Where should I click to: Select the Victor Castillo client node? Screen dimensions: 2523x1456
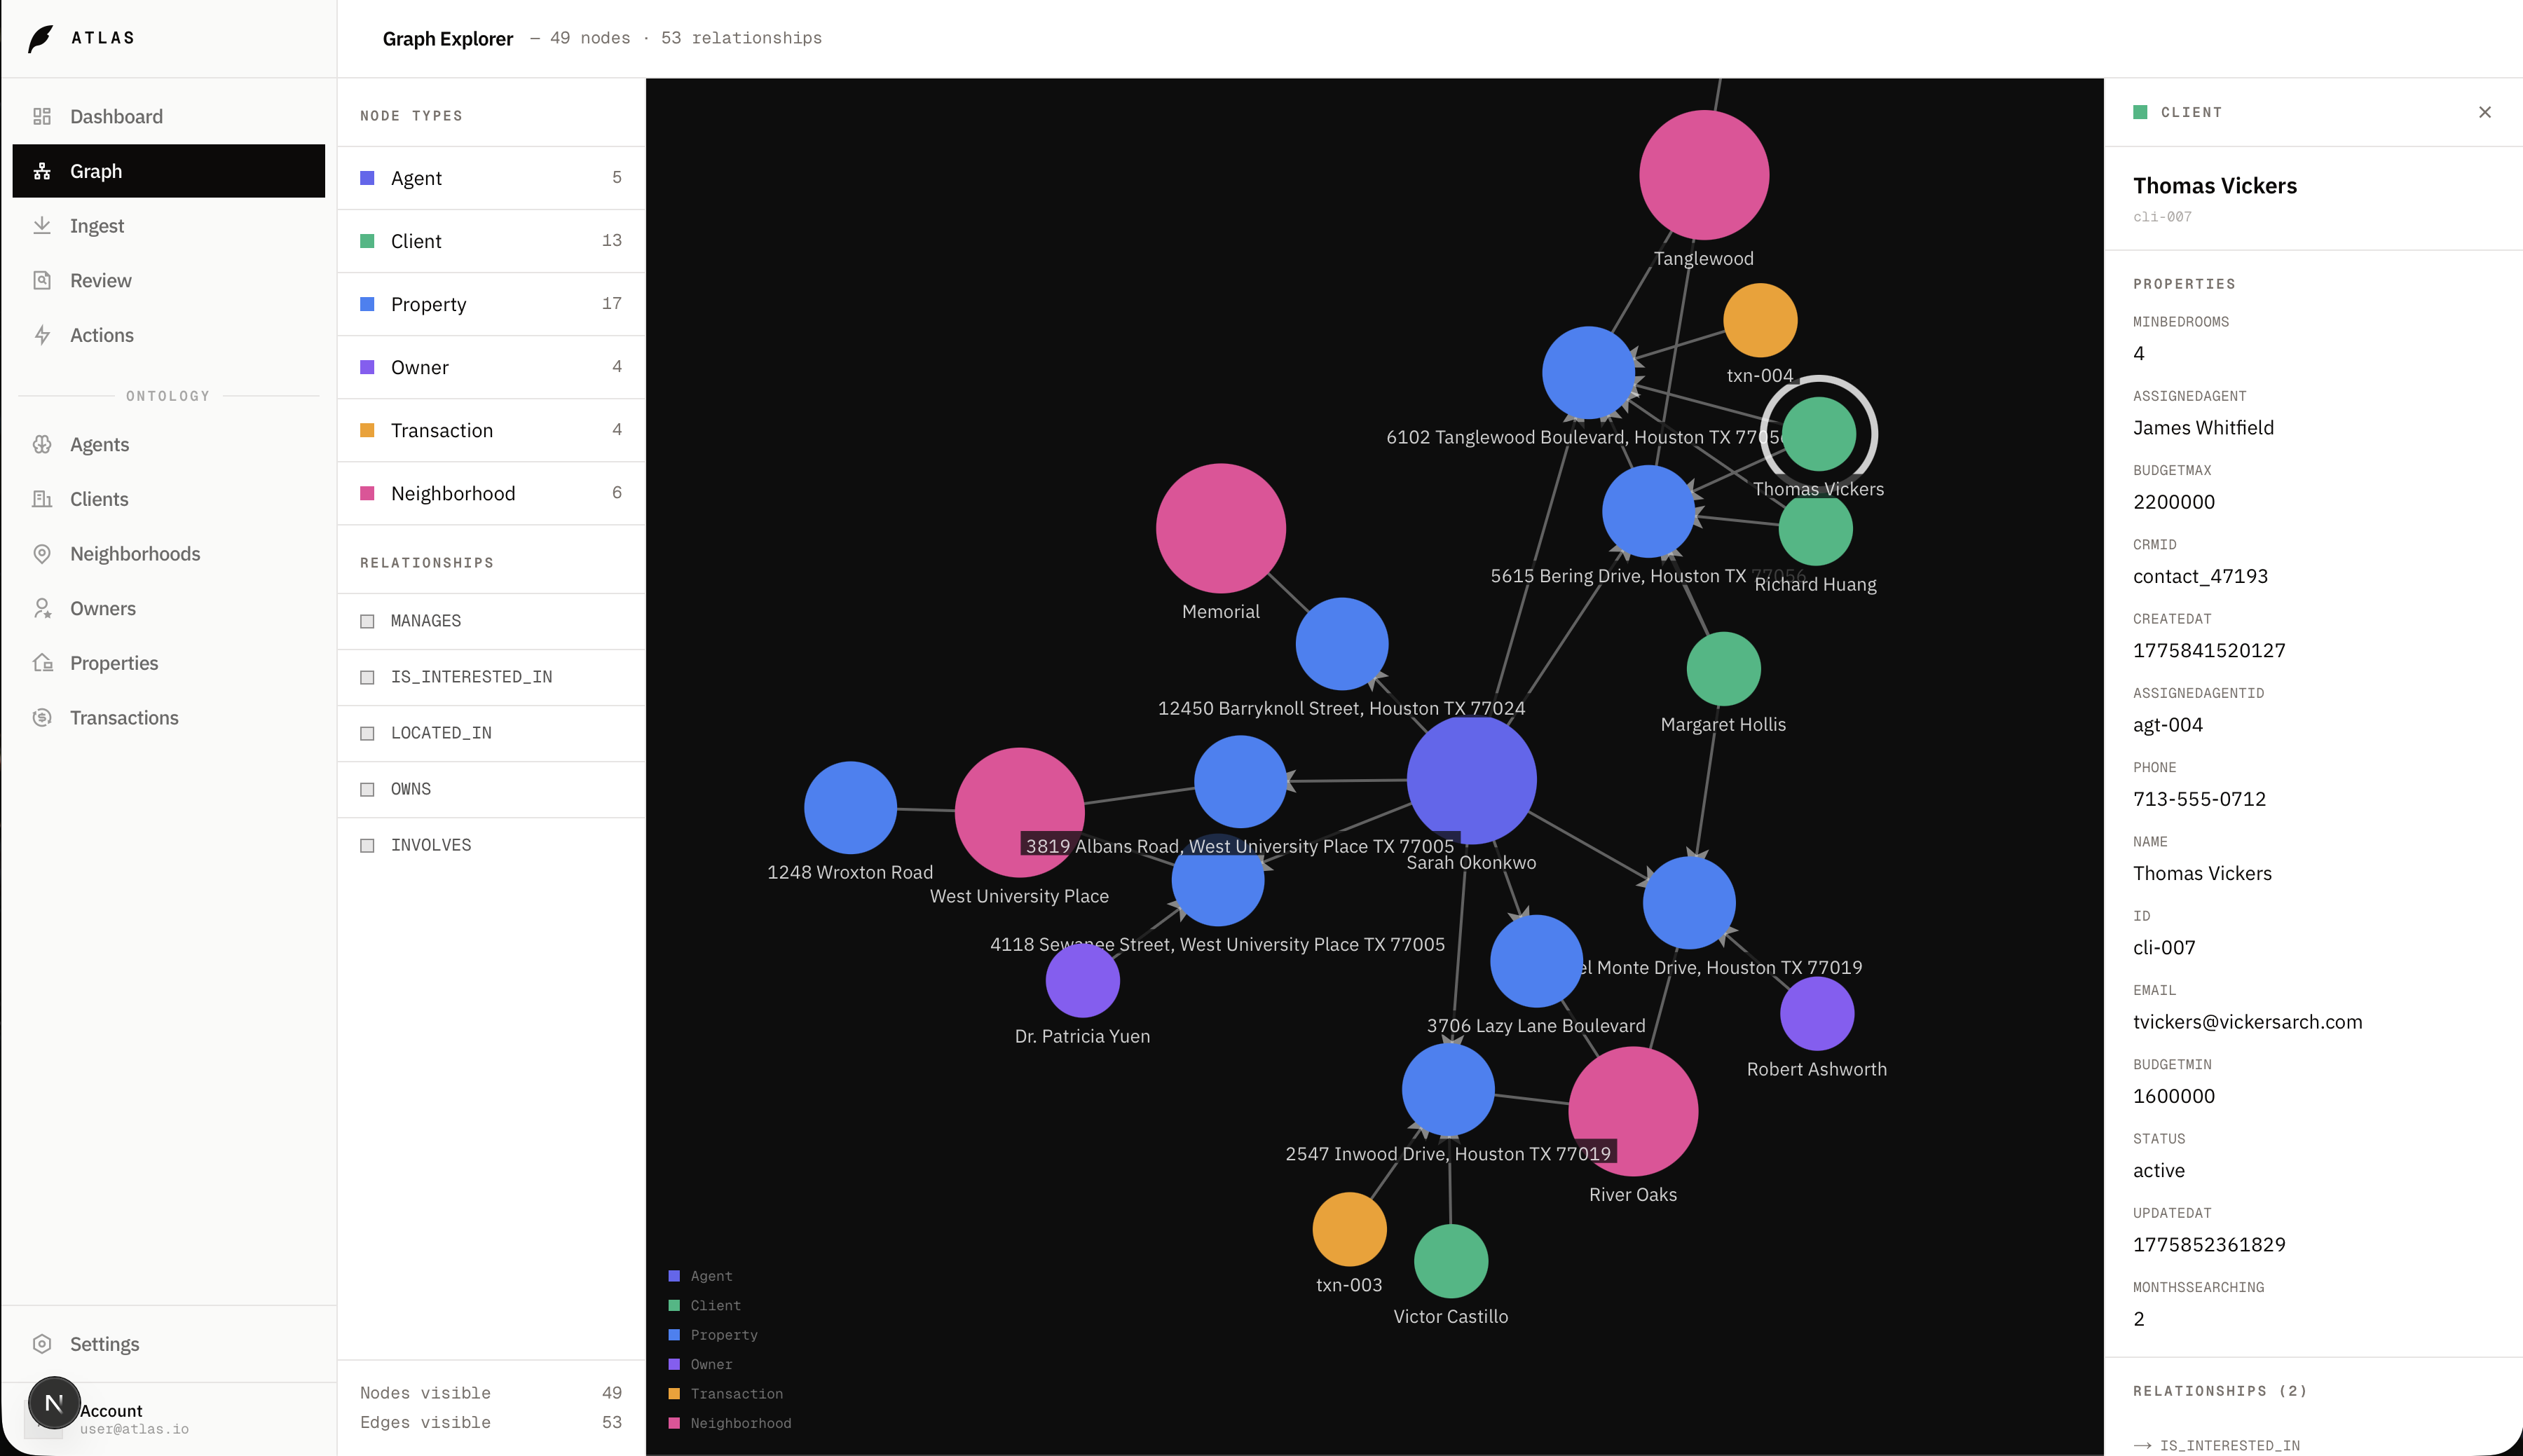(x=1451, y=1261)
